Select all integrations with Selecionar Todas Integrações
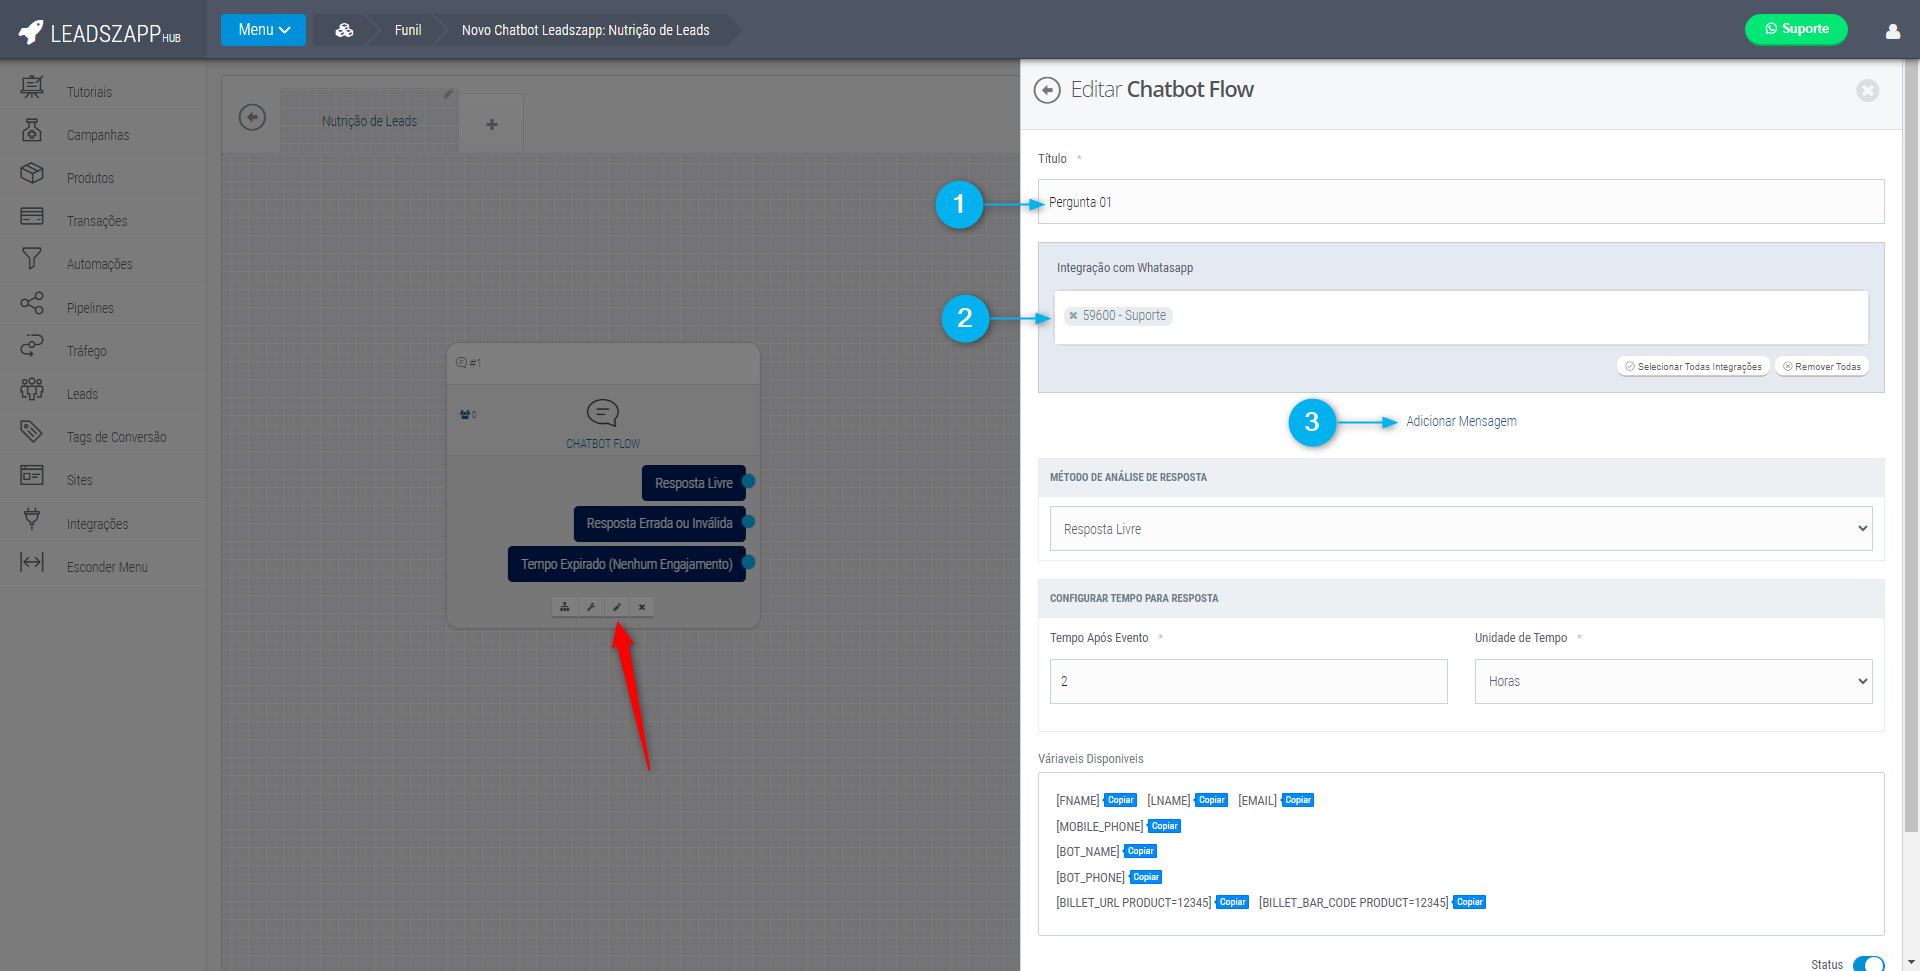This screenshot has width=1920, height=971. tap(1693, 367)
